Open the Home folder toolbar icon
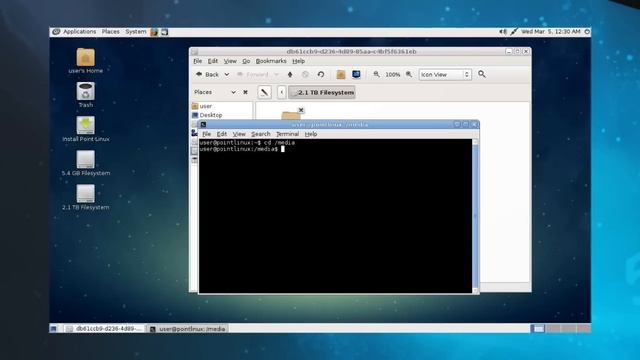 click(x=341, y=74)
